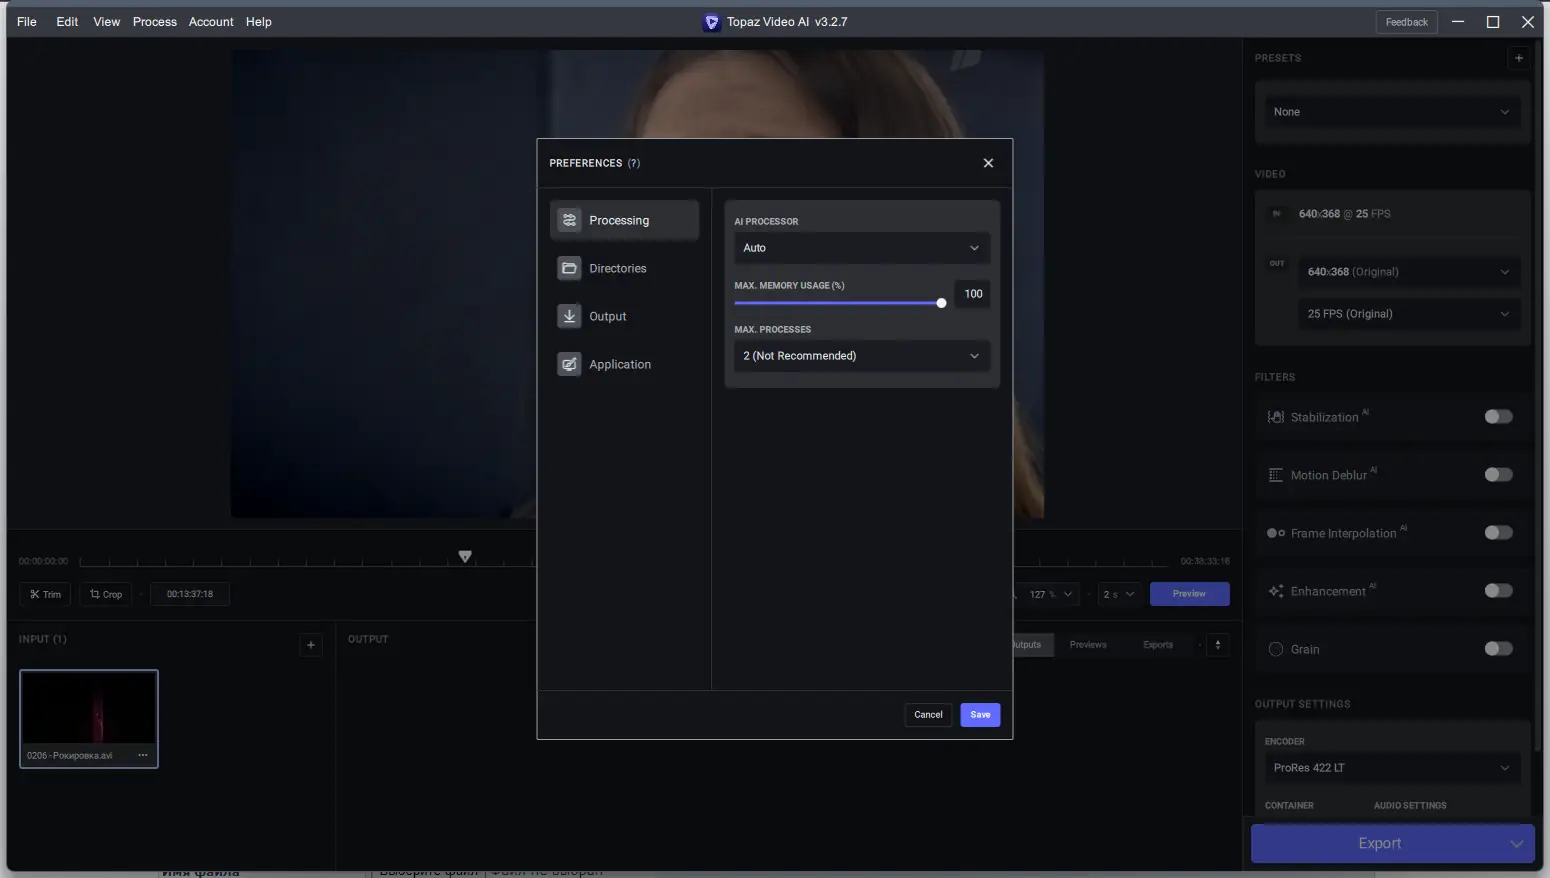The width and height of the screenshot is (1550, 878).
Task: Expand the preview duration dropdown 2 s
Action: coord(1119,594)
